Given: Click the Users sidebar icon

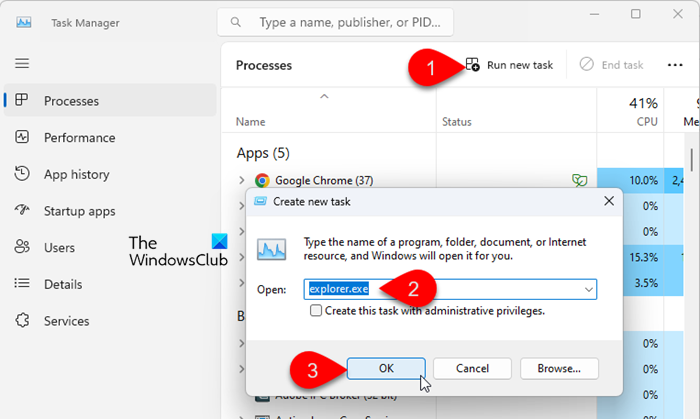Looking at the screenshot, I should pos(22,247).
